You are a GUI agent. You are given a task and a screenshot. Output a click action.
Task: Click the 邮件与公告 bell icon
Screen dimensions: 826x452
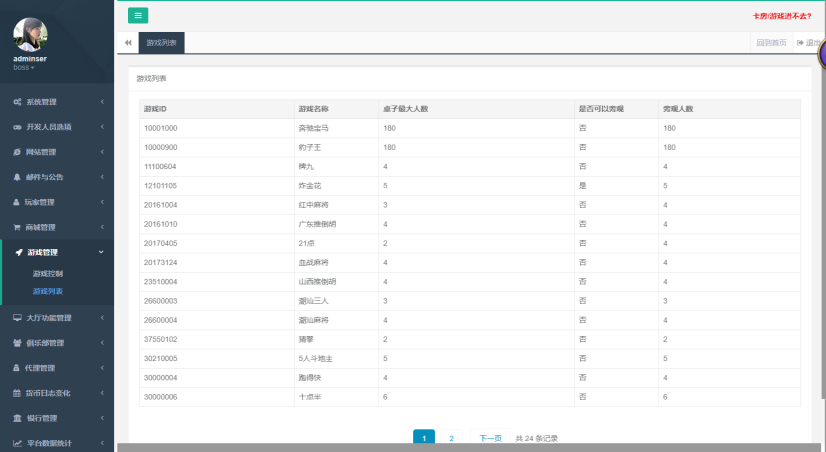(x=17, y=177)
